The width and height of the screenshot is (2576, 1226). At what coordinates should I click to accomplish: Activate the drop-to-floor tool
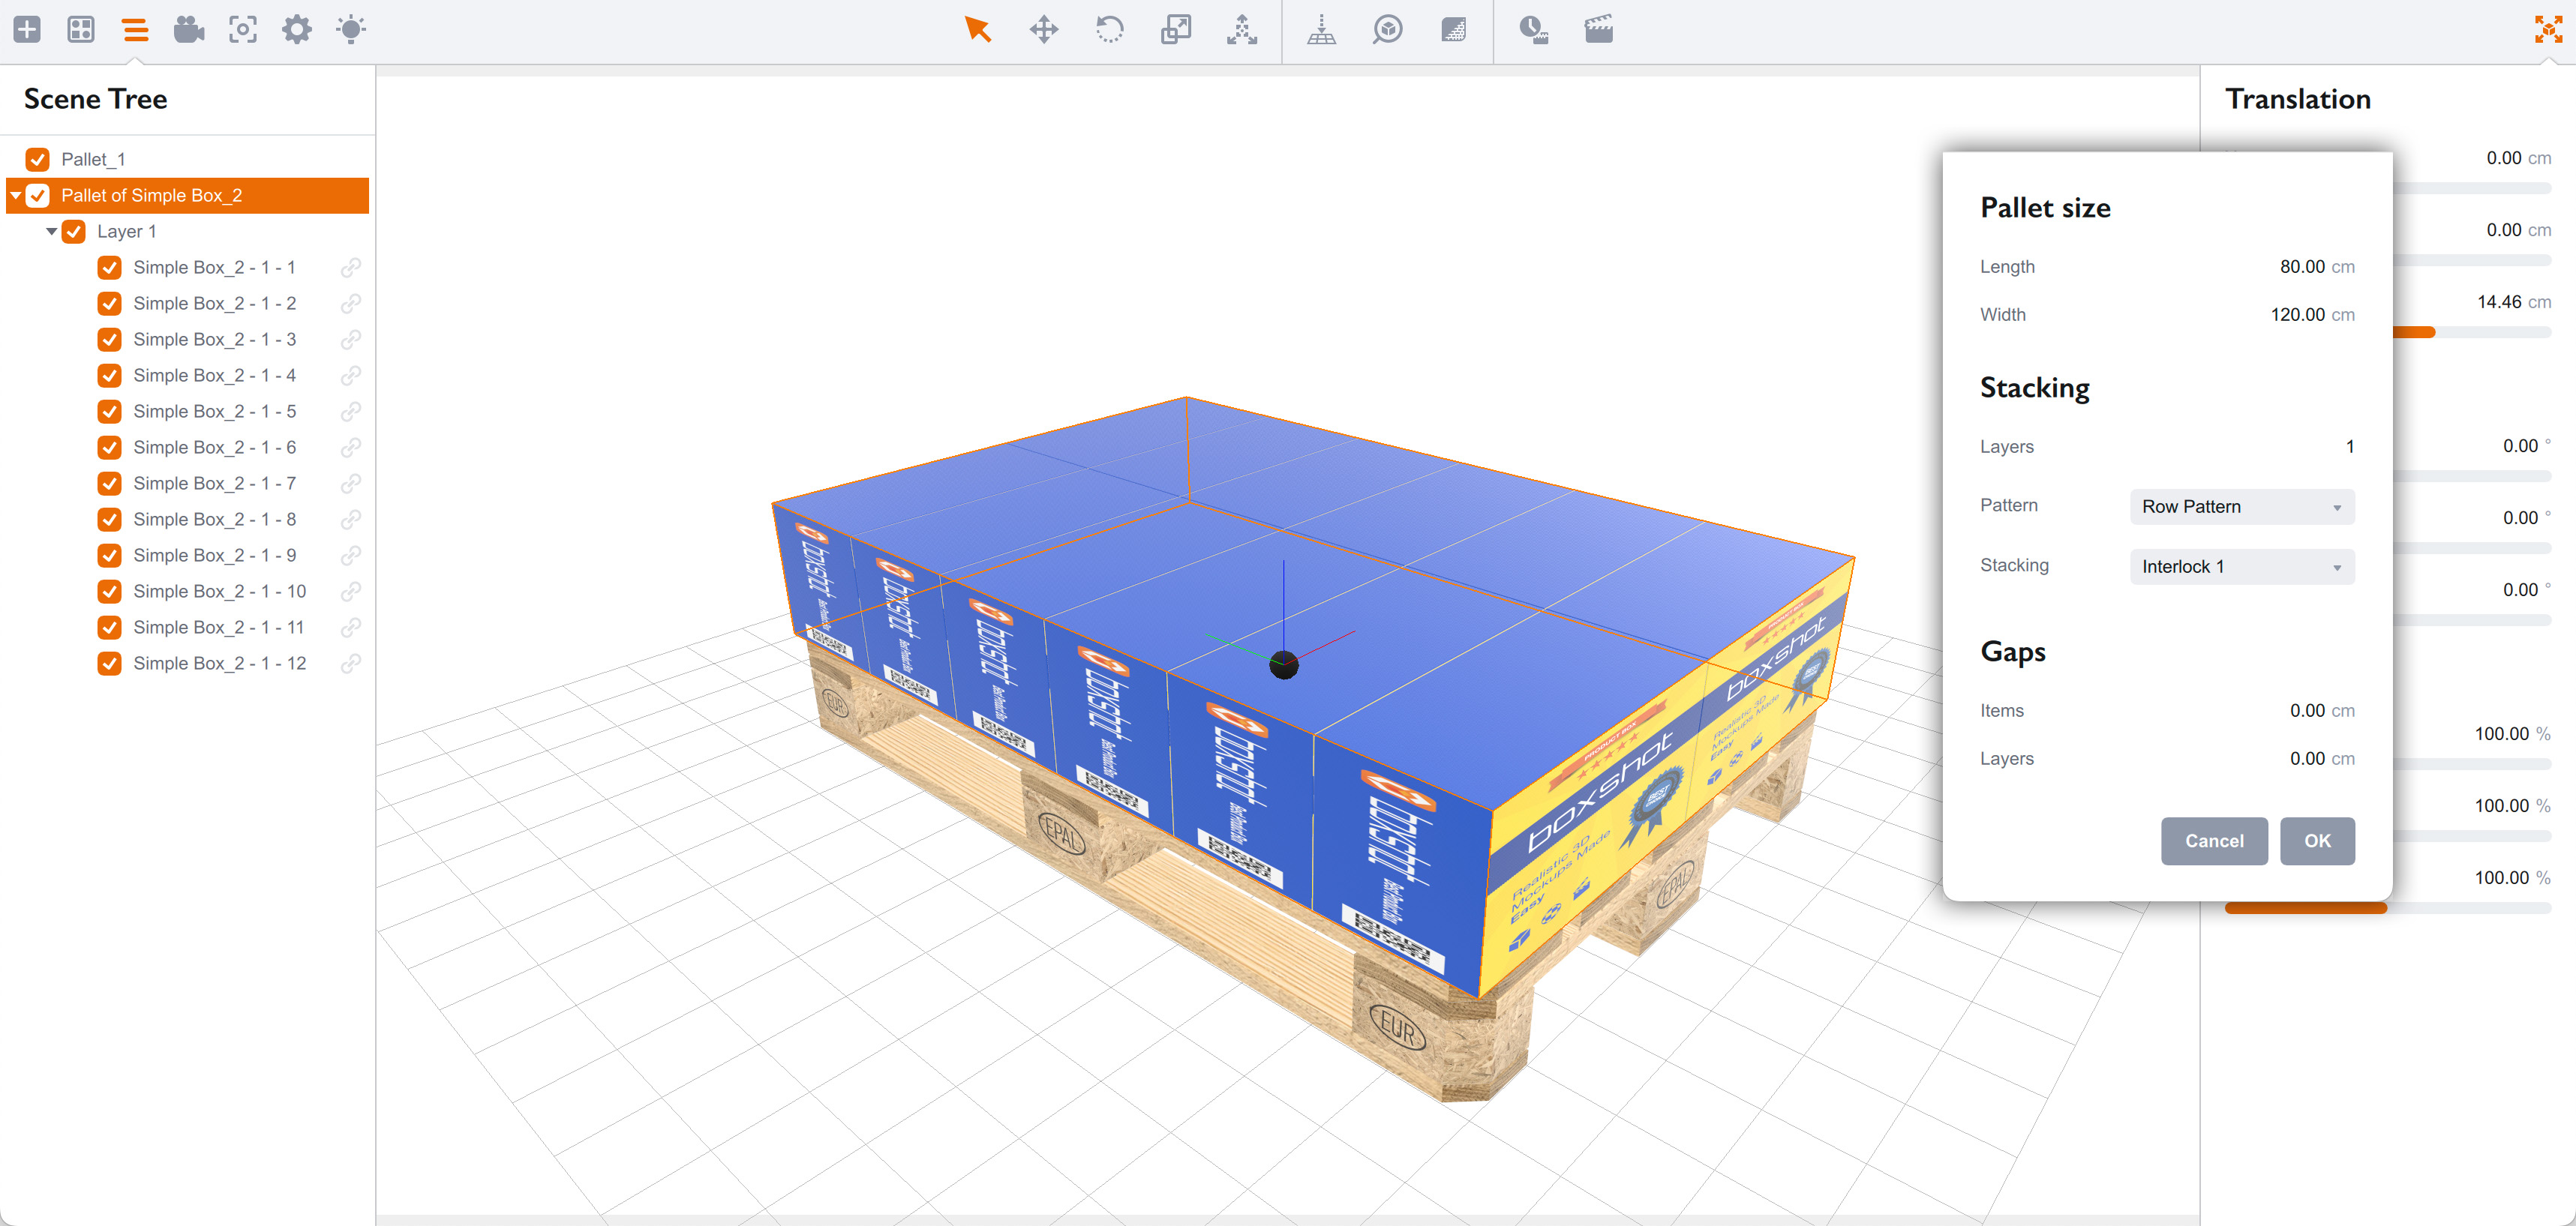(x=1322, y=31)
